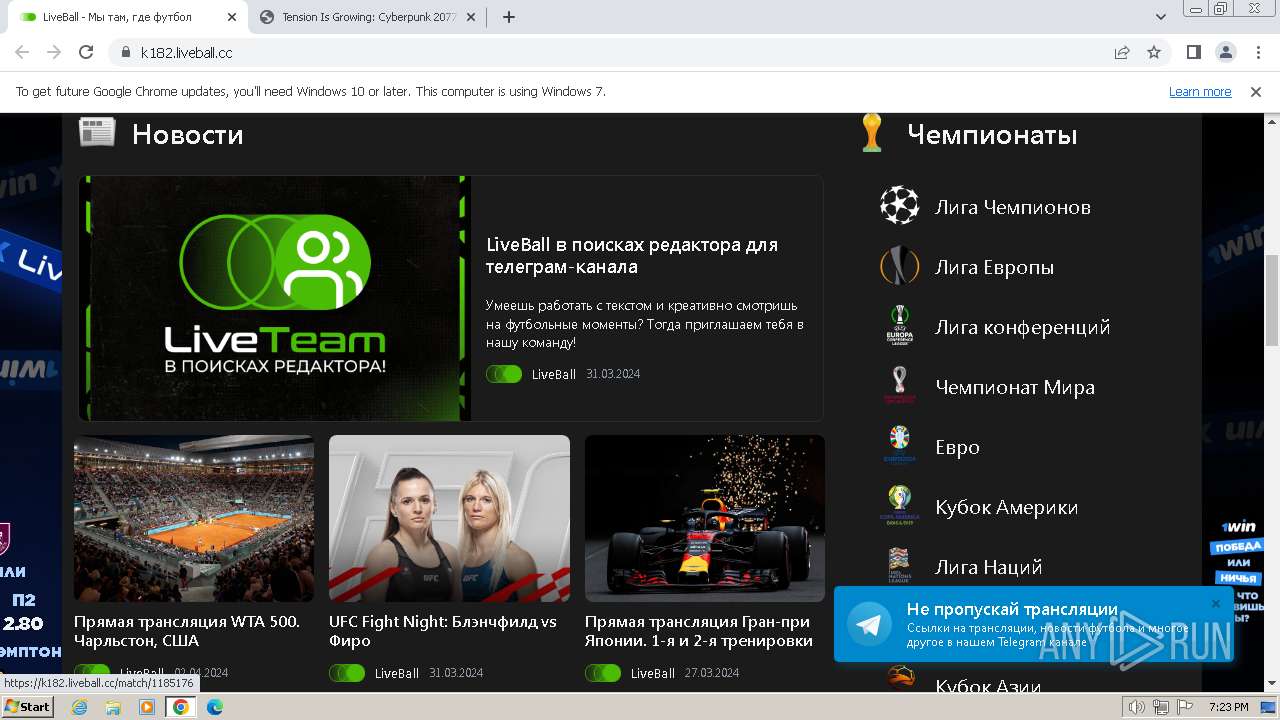This screenshot has height=720, width=1280.
Task: Click LiveBall author logo under UFC article
Action: 347,673
